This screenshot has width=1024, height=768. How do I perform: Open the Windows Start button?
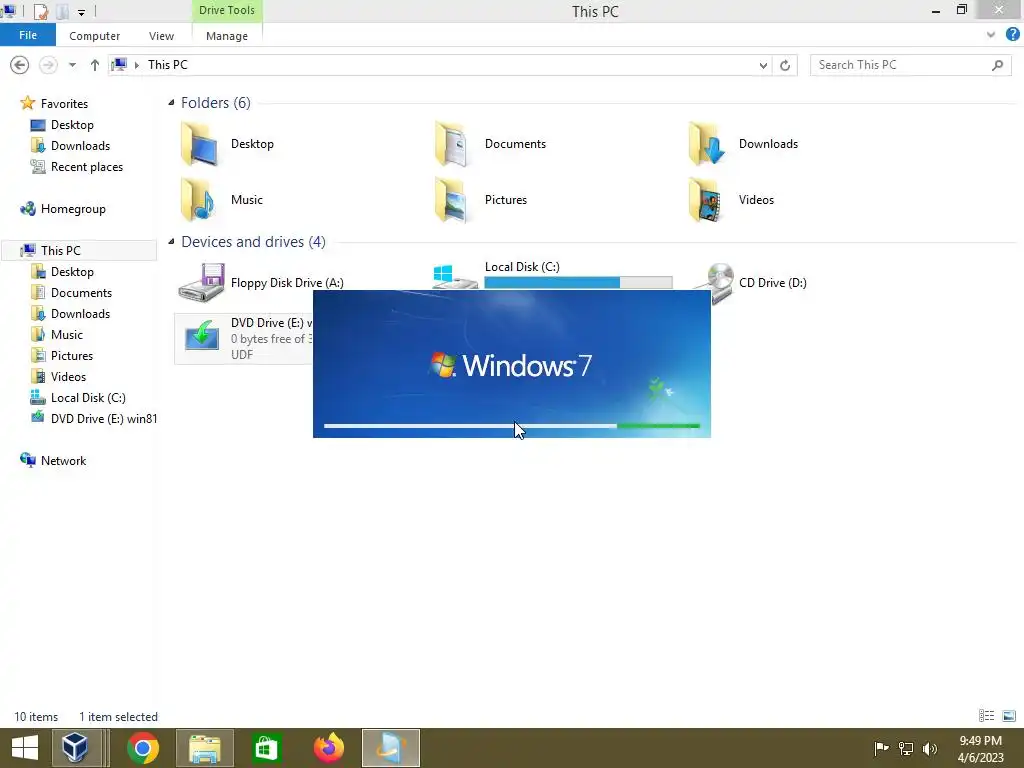pos(25,748)
